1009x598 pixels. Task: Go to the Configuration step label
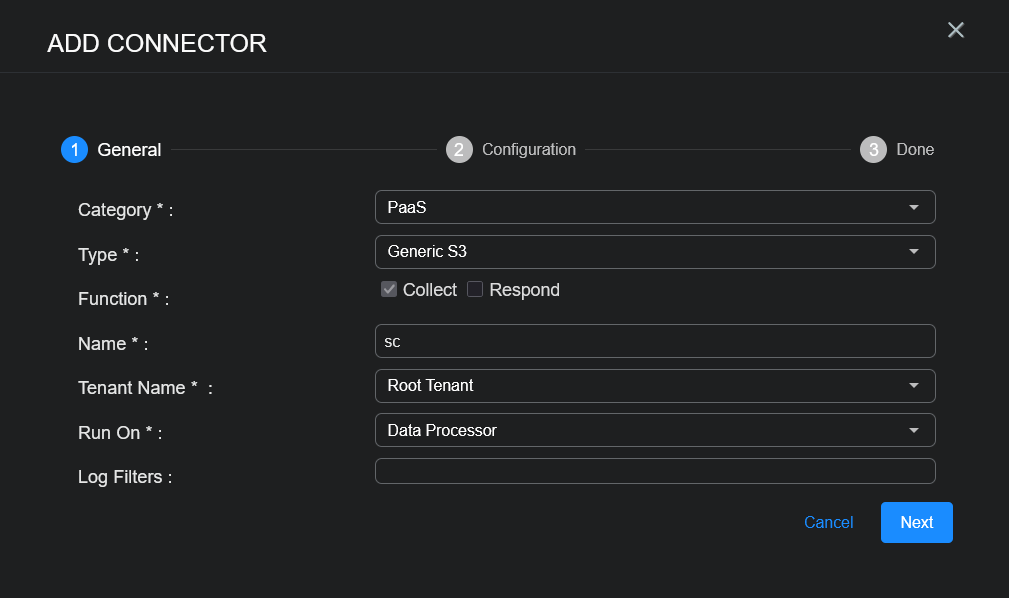[x=529, y=150]
